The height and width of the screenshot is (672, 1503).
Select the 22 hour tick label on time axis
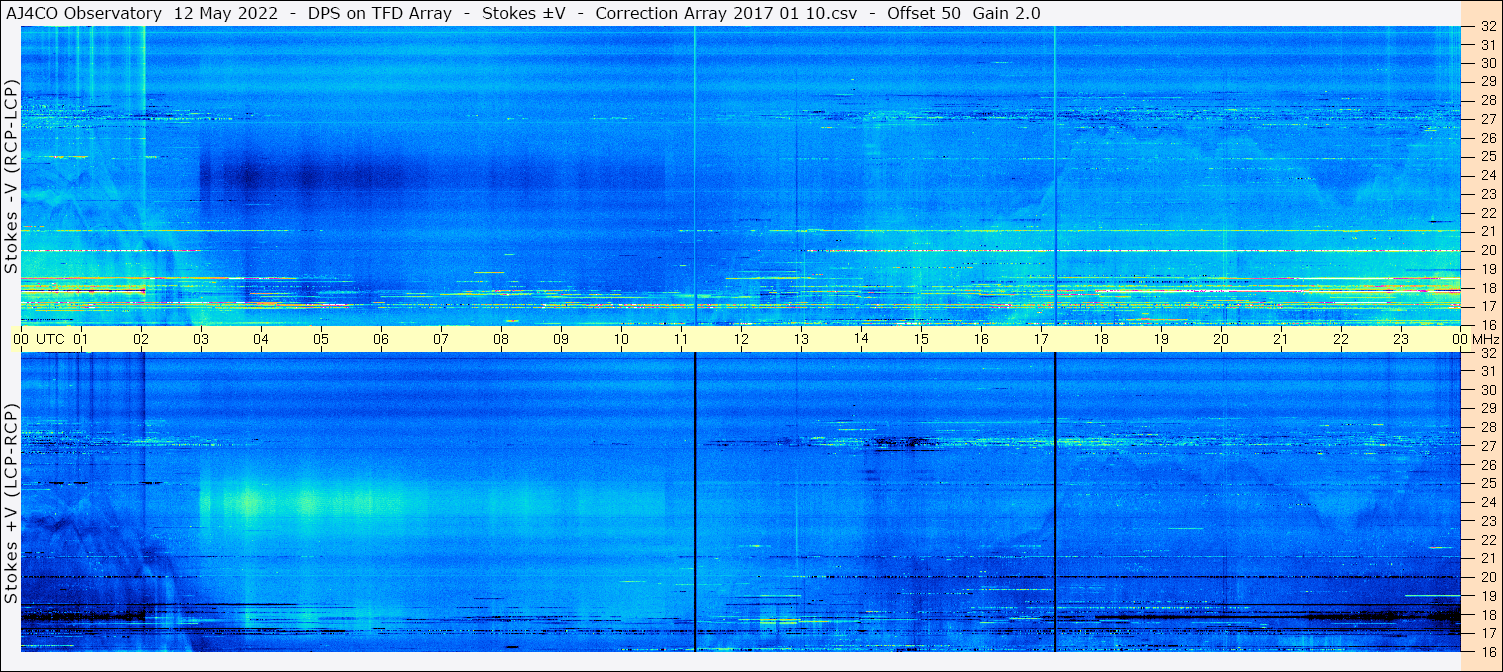[1341, 339]
